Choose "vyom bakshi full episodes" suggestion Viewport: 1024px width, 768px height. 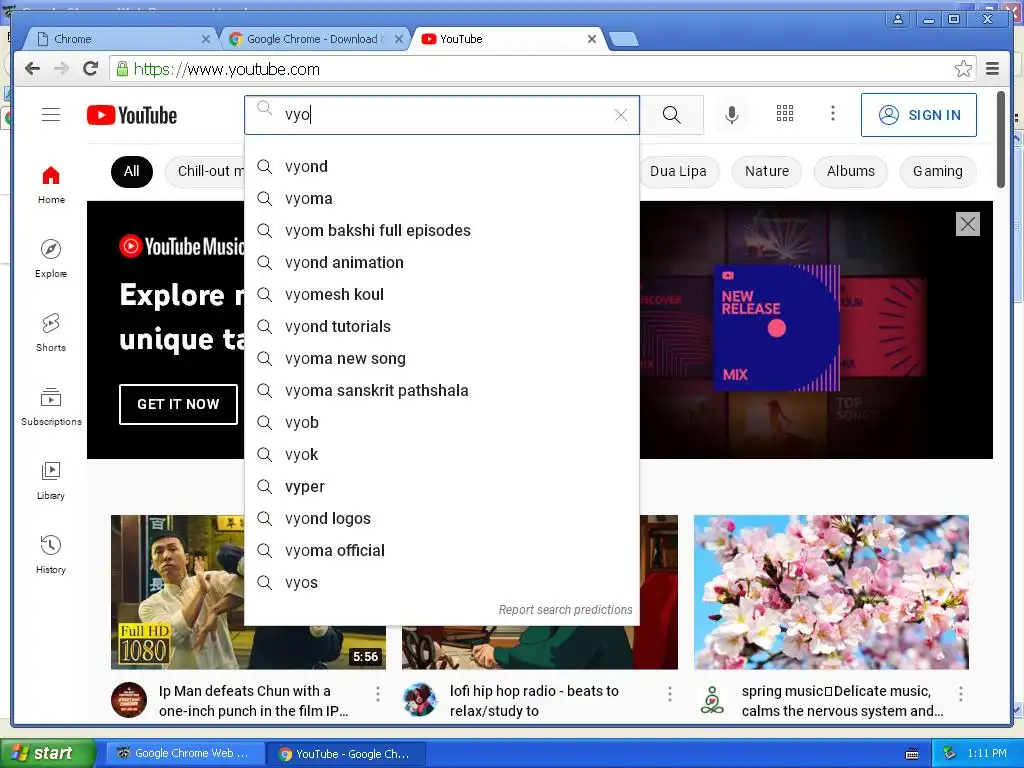tap(441, 231)
